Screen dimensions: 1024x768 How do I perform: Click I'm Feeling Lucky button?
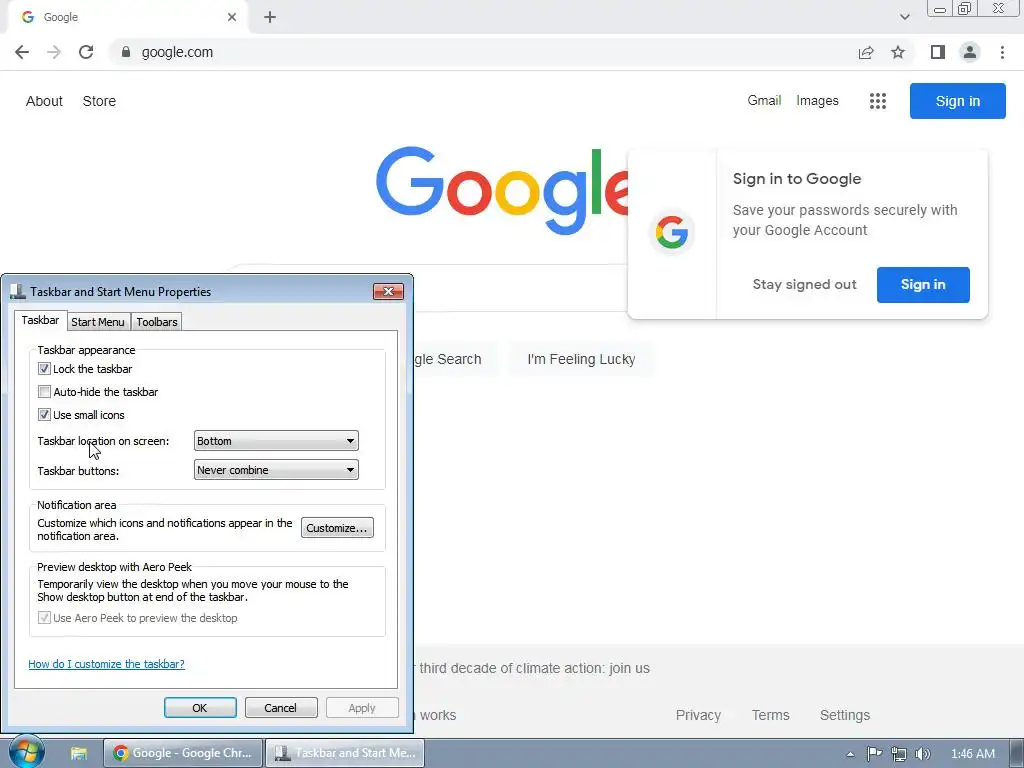coord(581,359)
